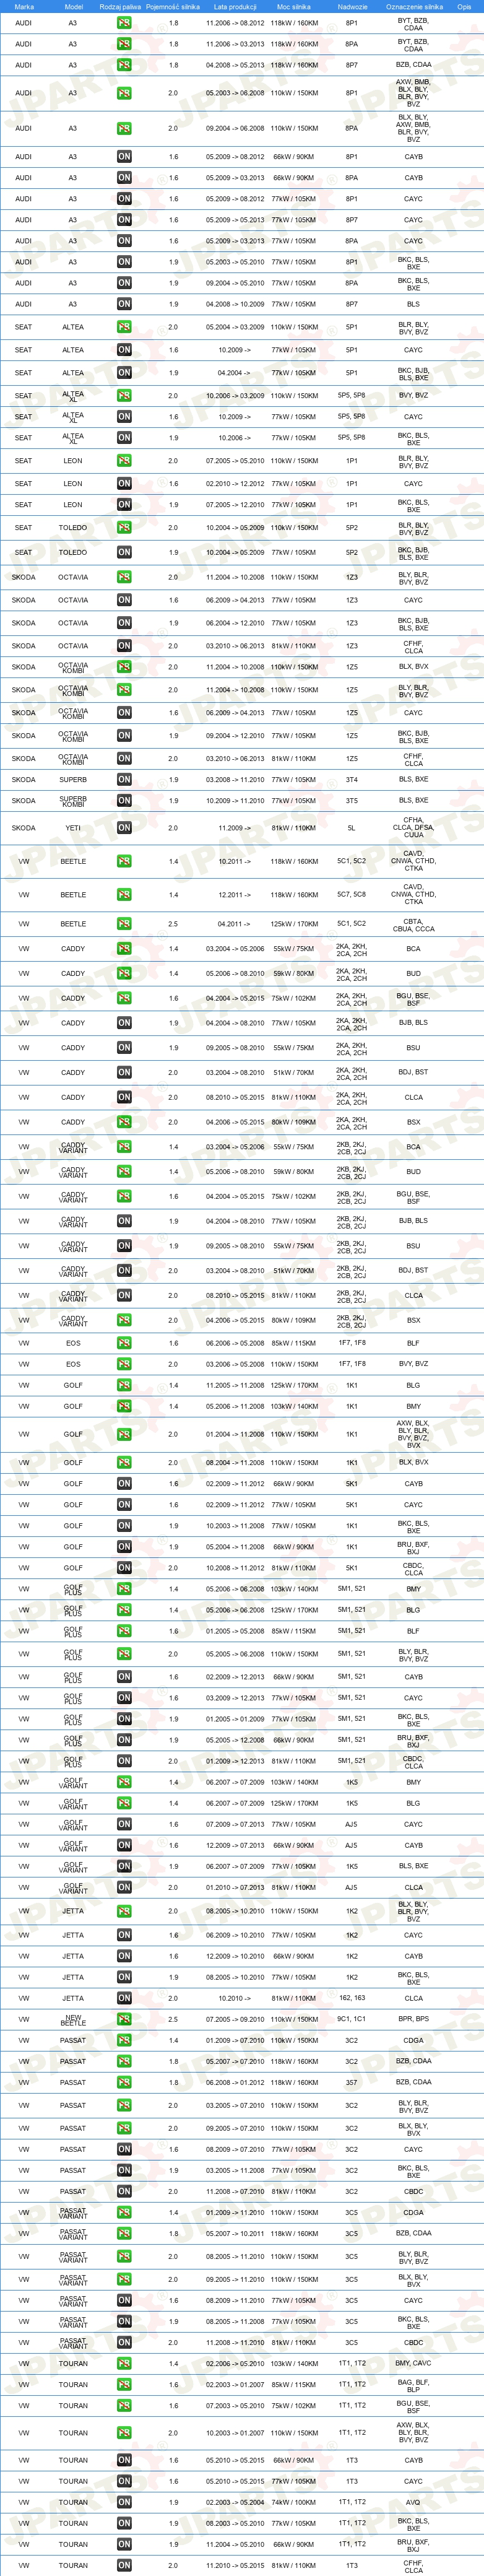The height and width of the screenshot is (2576, 484).
Task: Click diesel ON icon in Skoda Yeti row
Action: (x=124, y=828)
